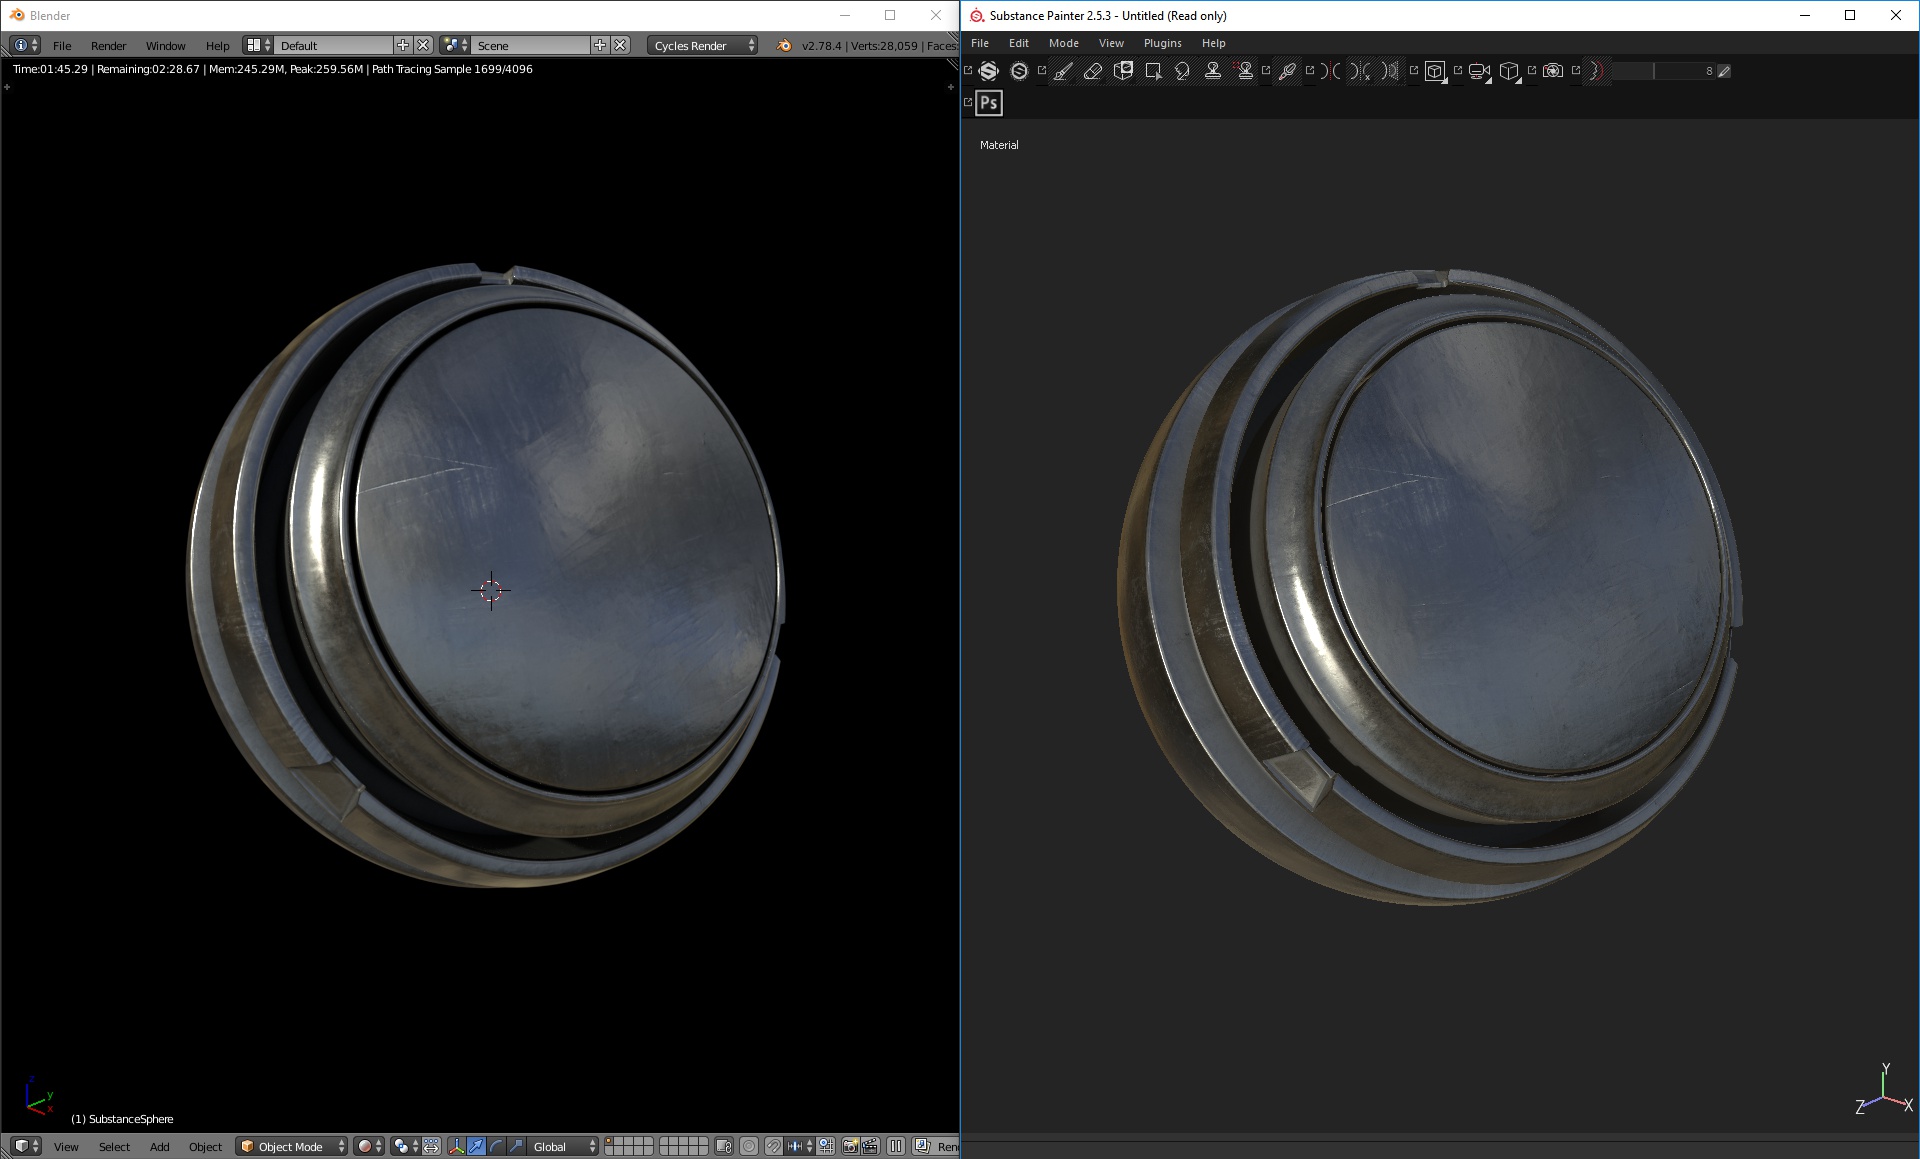The height and width of the screenshot is (1159, 1920).
Task: Open the Object Mode dropdown
Action: tap(292, 1146)
